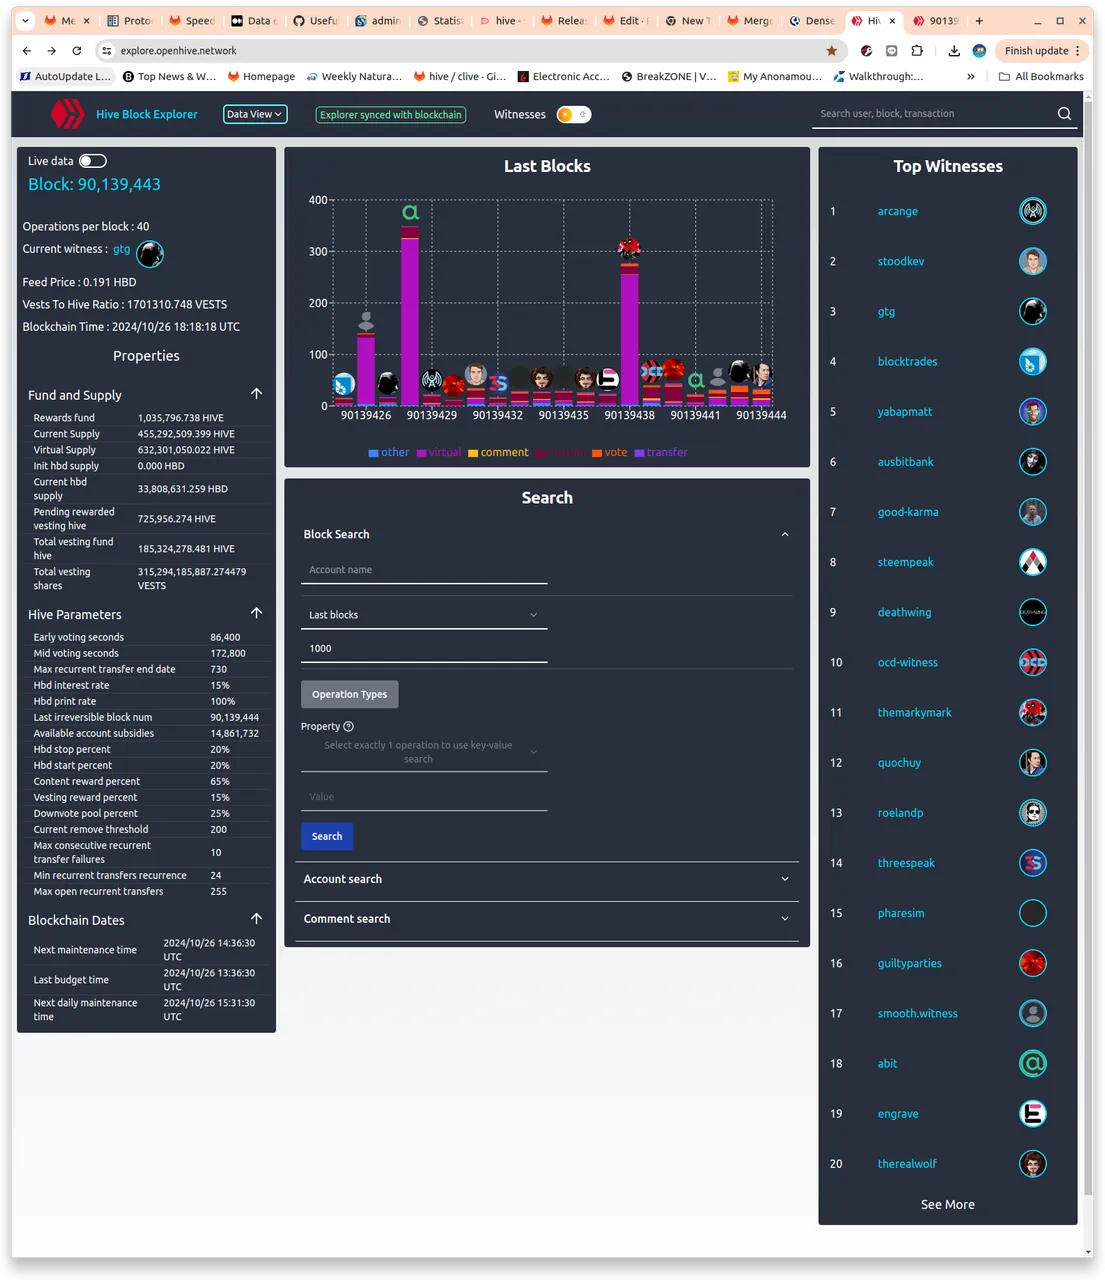Open the Property selection dropdown
1105x1280 pixels.
(424, 752)
